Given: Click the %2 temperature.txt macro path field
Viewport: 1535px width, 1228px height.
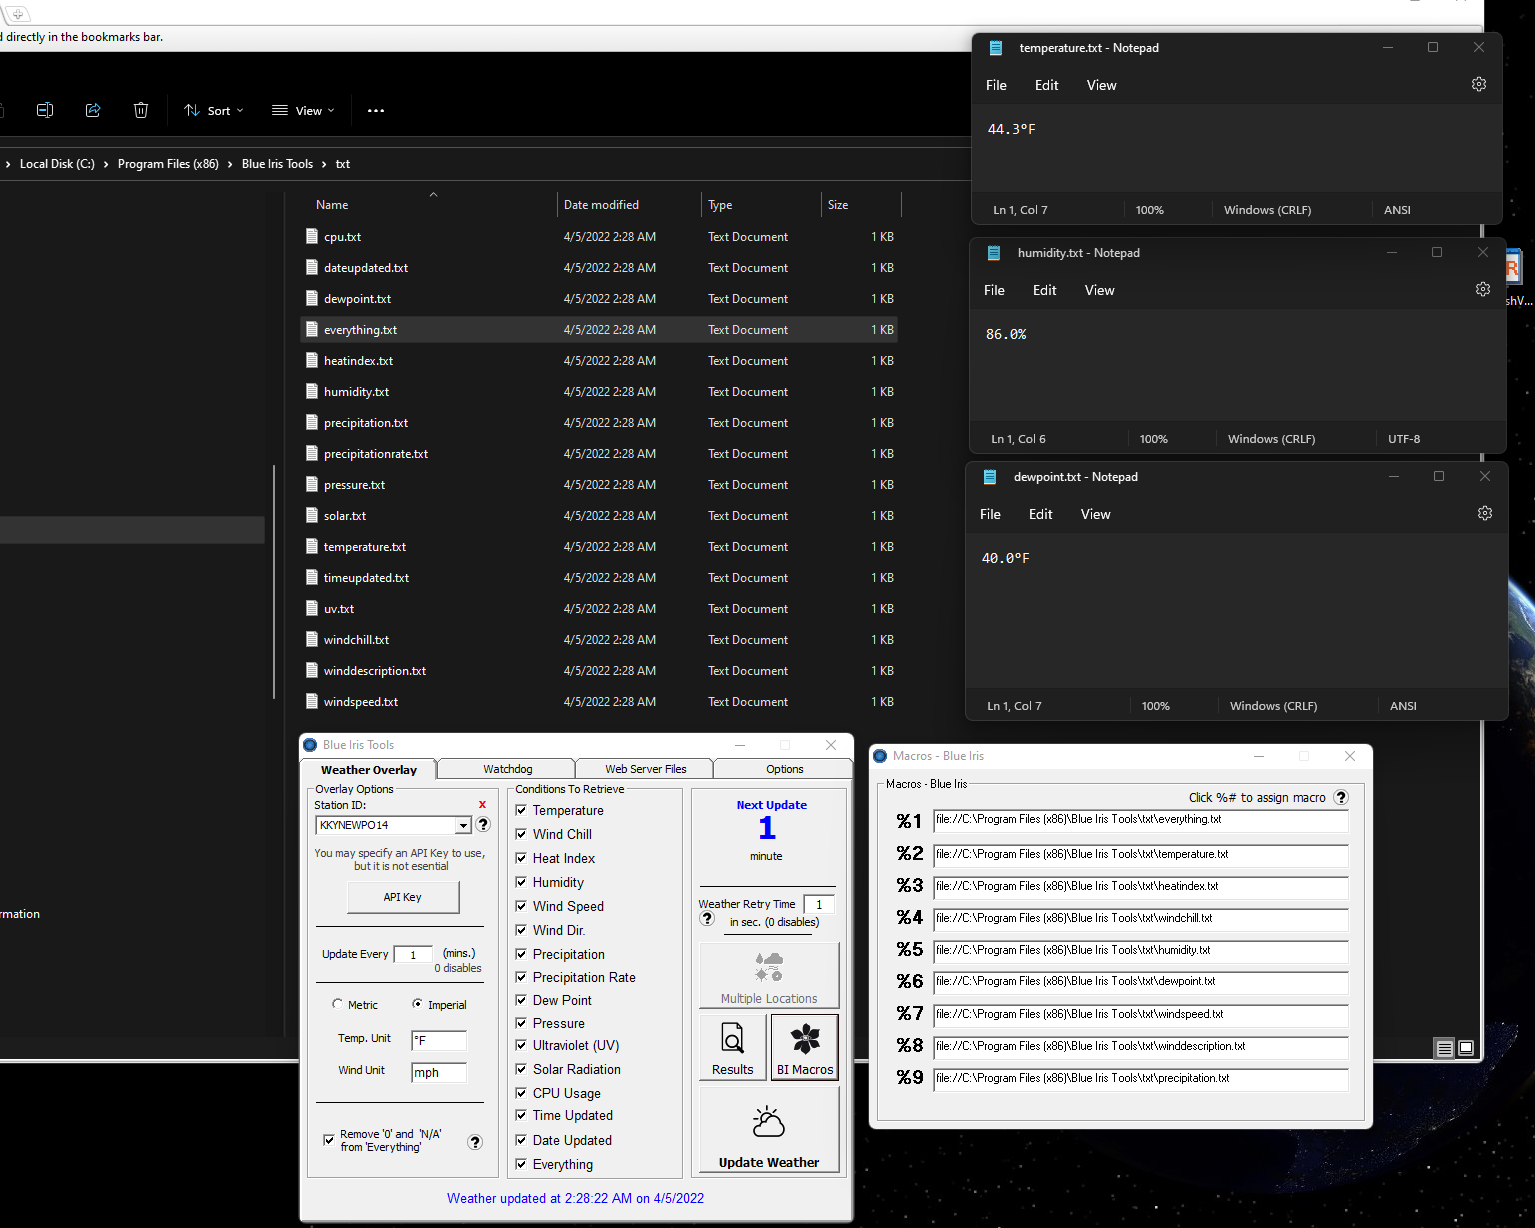Looking at the screenshot, I should click(x=1141, y=854).
